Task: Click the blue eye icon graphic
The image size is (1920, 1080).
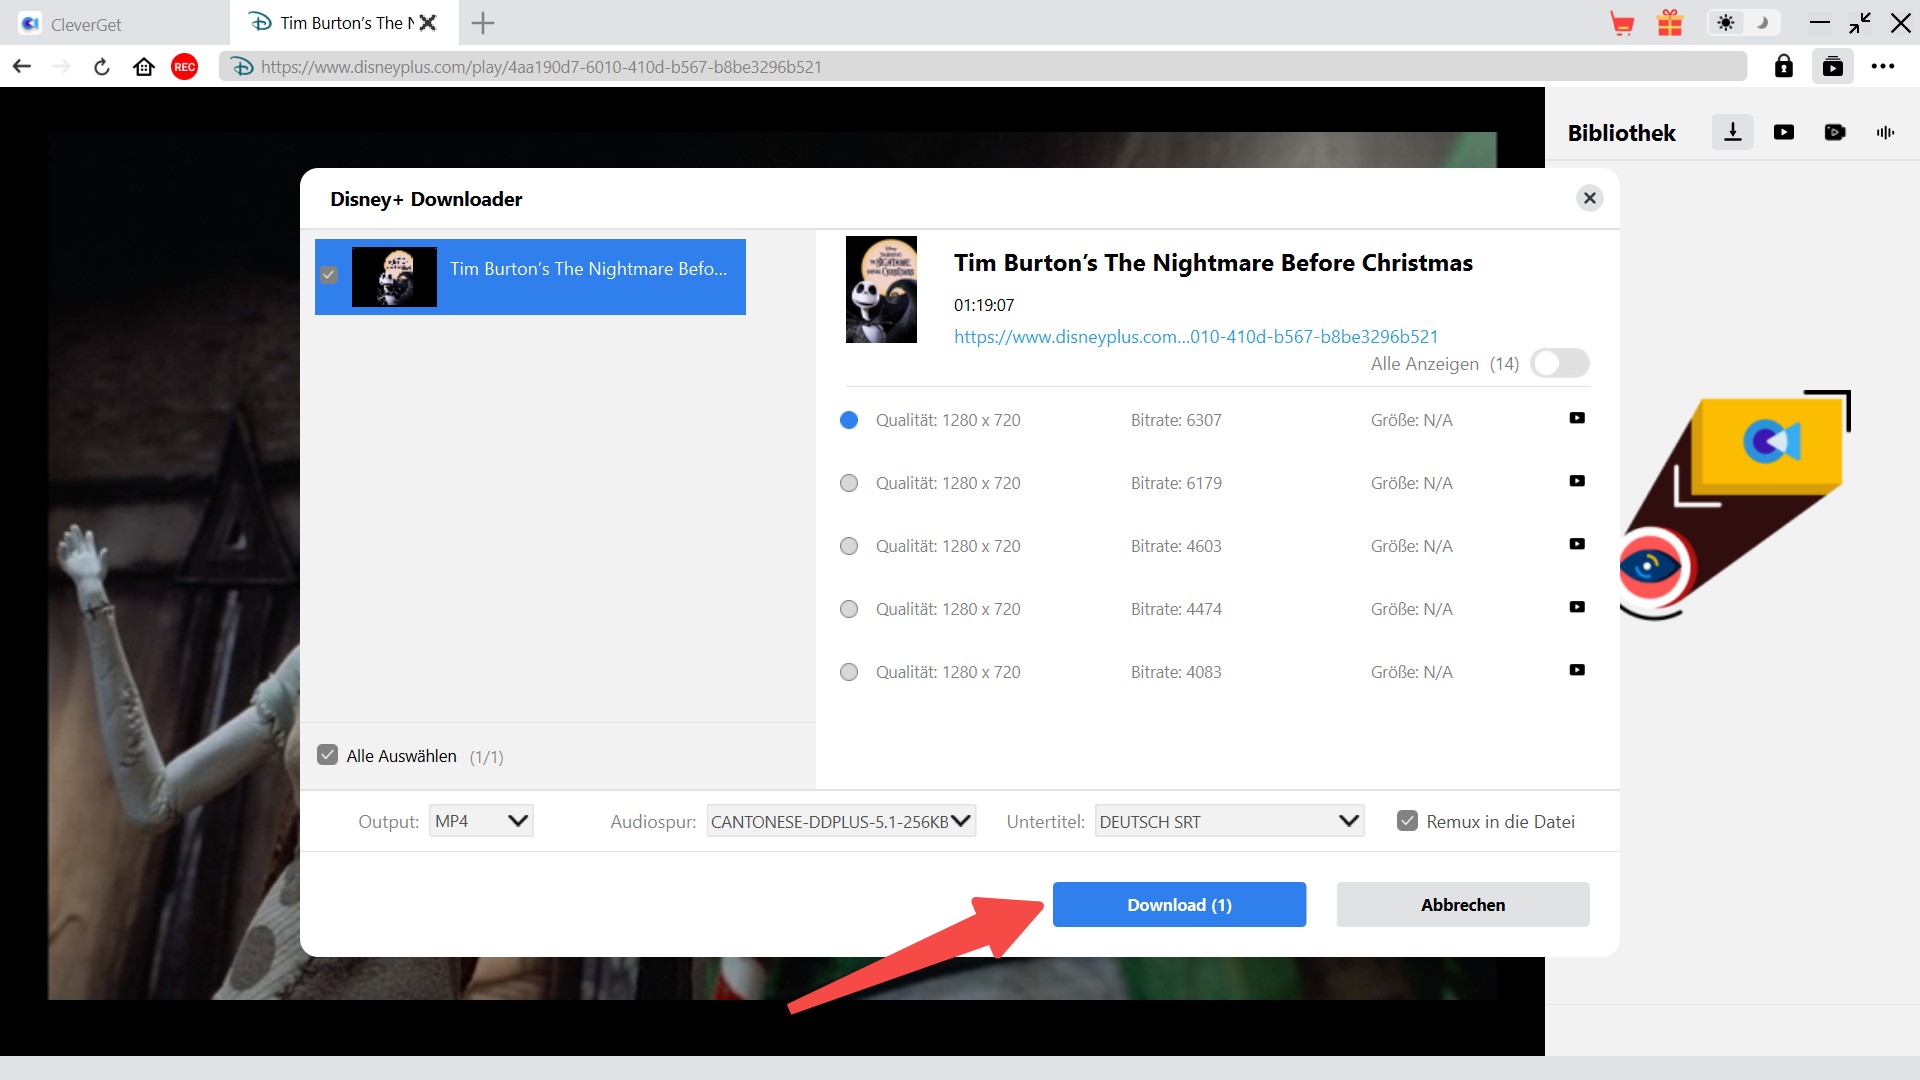Action: click(x=1652, y=568)
